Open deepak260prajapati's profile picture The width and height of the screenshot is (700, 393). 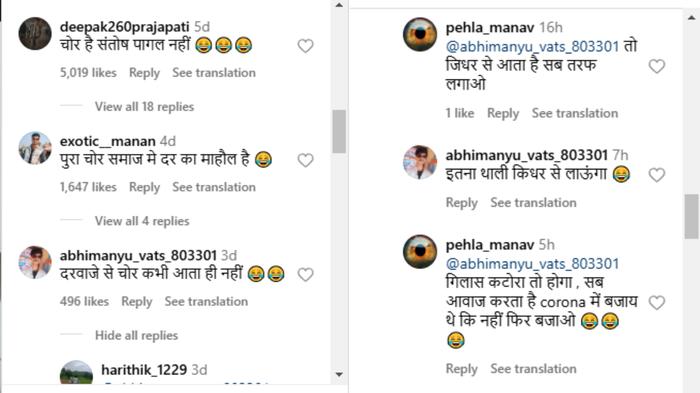35,33
